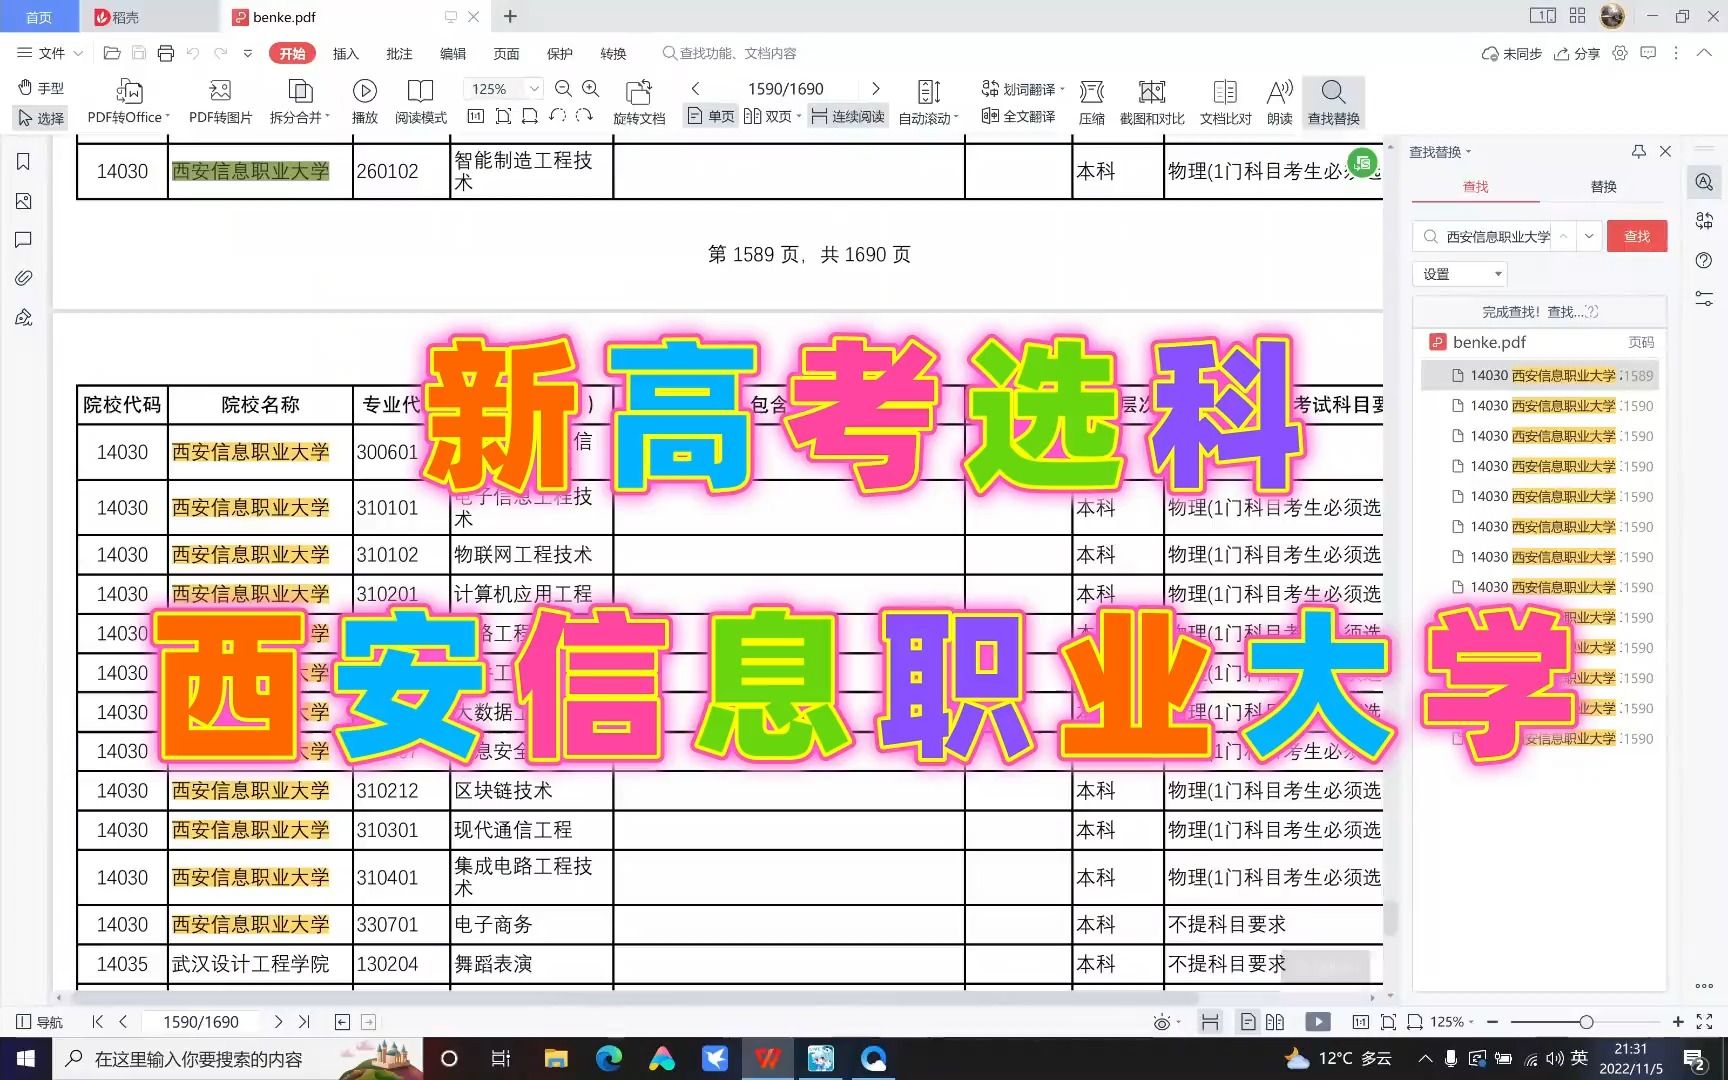Select the 批注 ribbon tab
The image size is (1728, 1080).
coord(399,53)
